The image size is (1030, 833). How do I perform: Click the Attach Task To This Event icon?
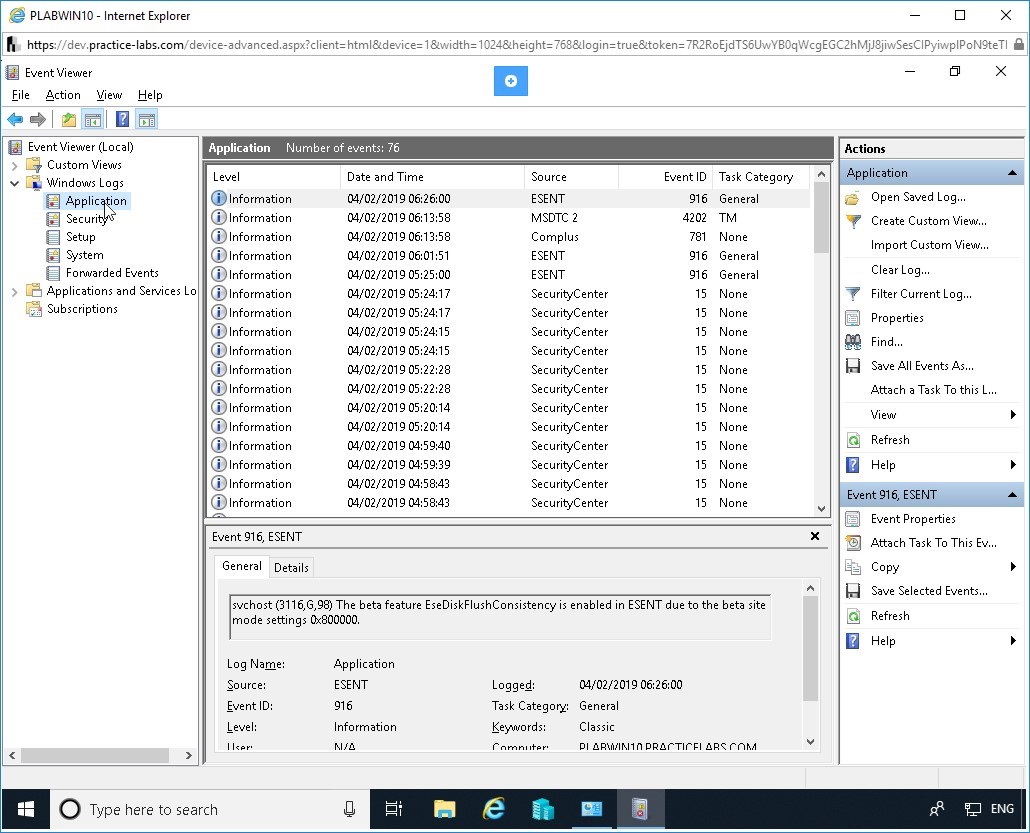tap(853, 543)
